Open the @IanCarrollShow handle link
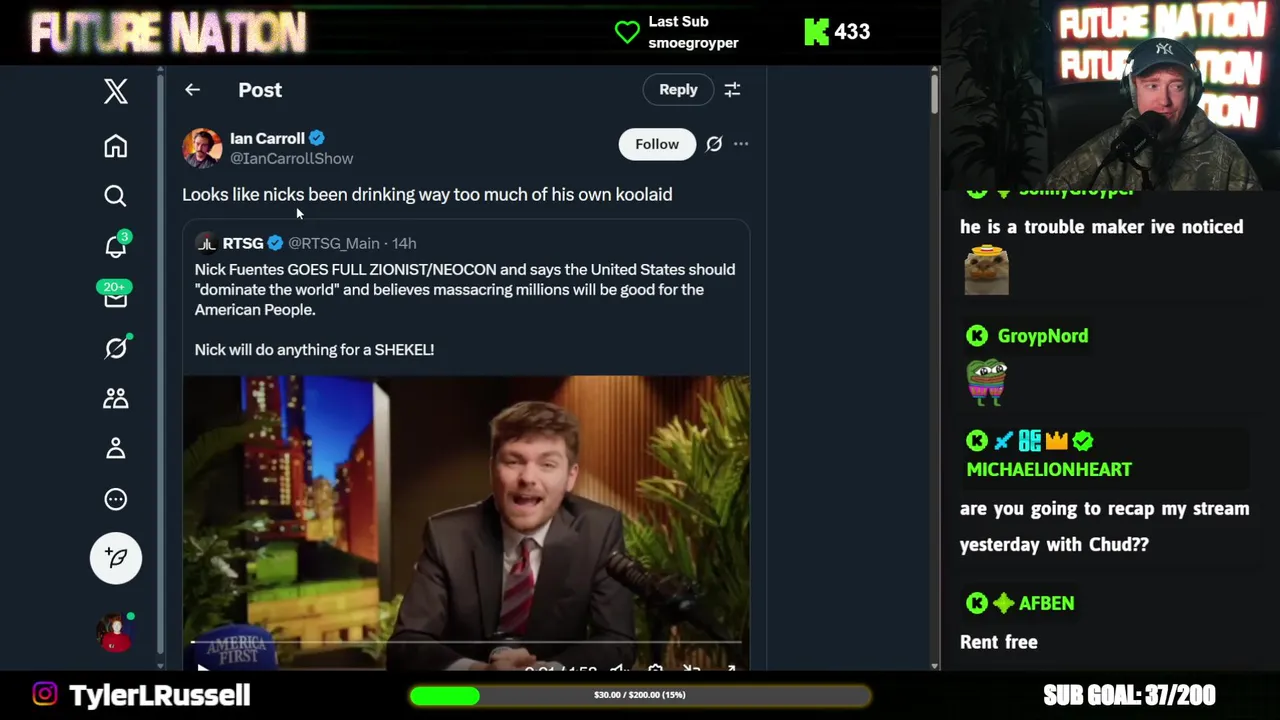This screenshot has height=720, width=1280. point(291,158)
